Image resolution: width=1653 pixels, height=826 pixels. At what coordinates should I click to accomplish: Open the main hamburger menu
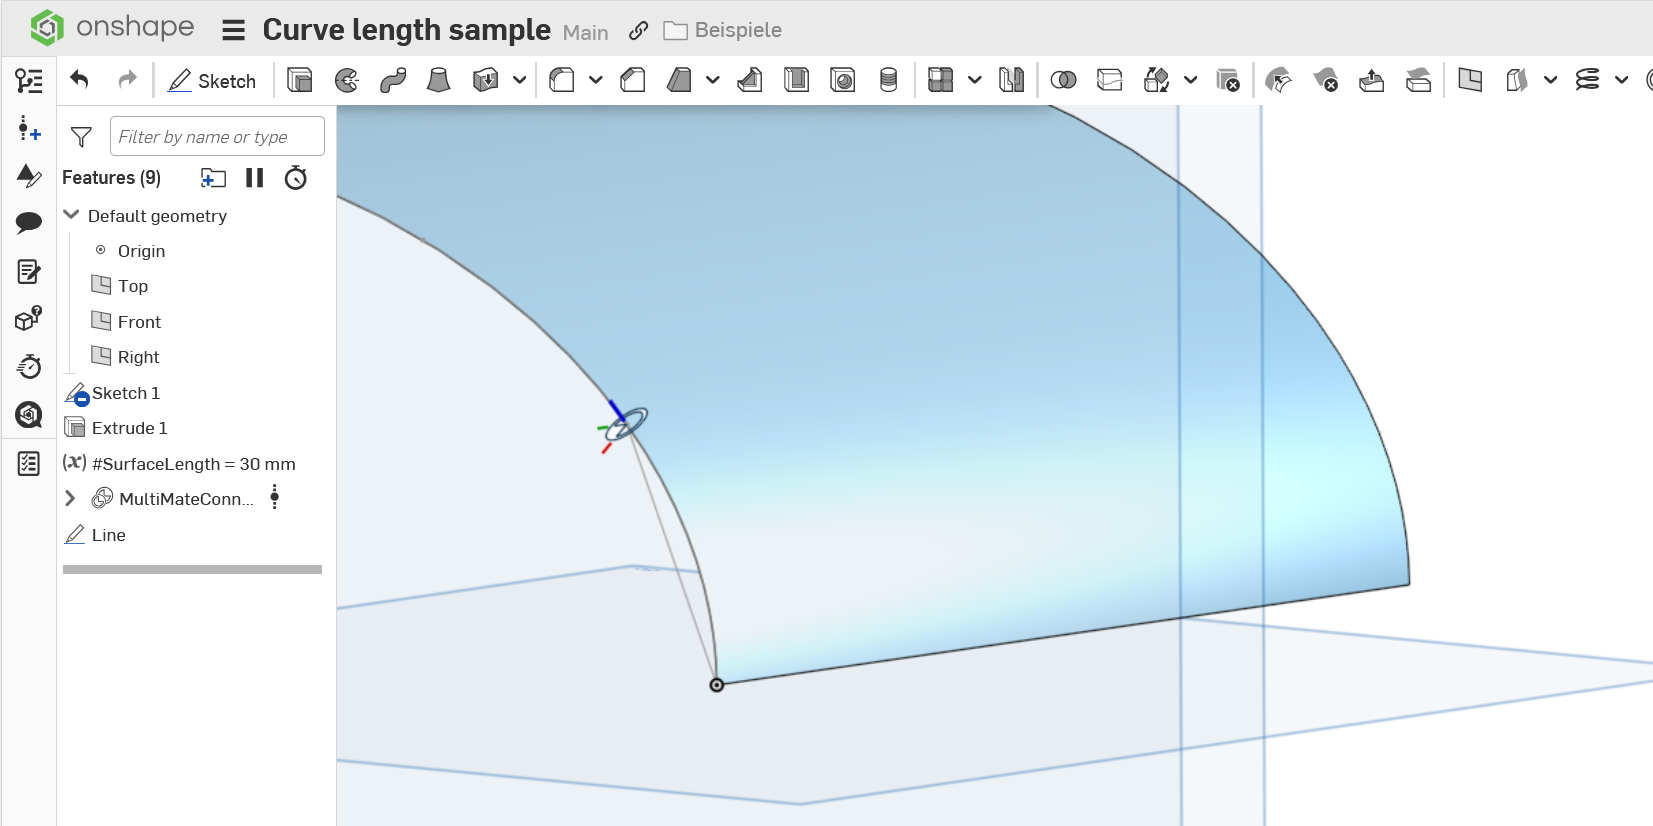(233, 31)
